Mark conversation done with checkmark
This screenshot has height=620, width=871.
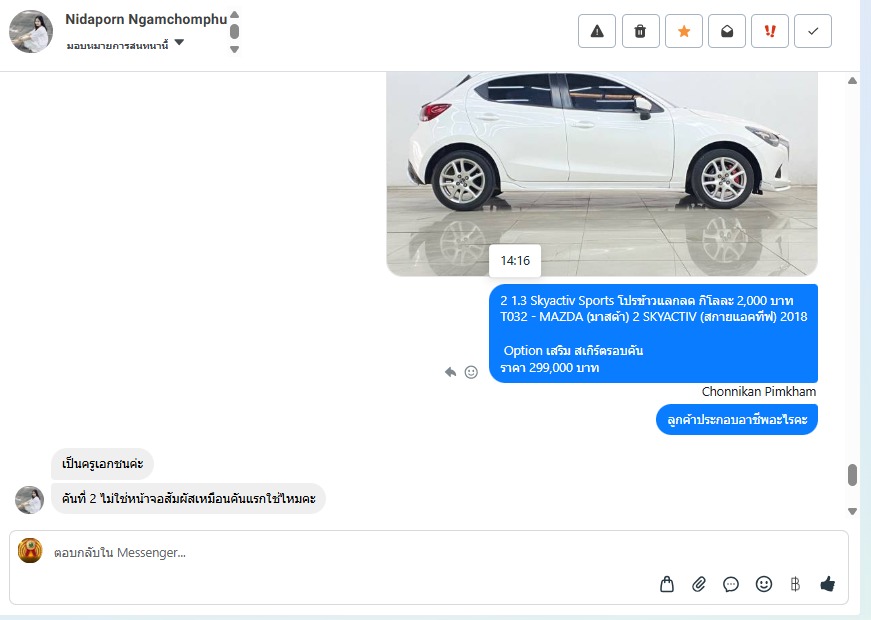point(813,31)
